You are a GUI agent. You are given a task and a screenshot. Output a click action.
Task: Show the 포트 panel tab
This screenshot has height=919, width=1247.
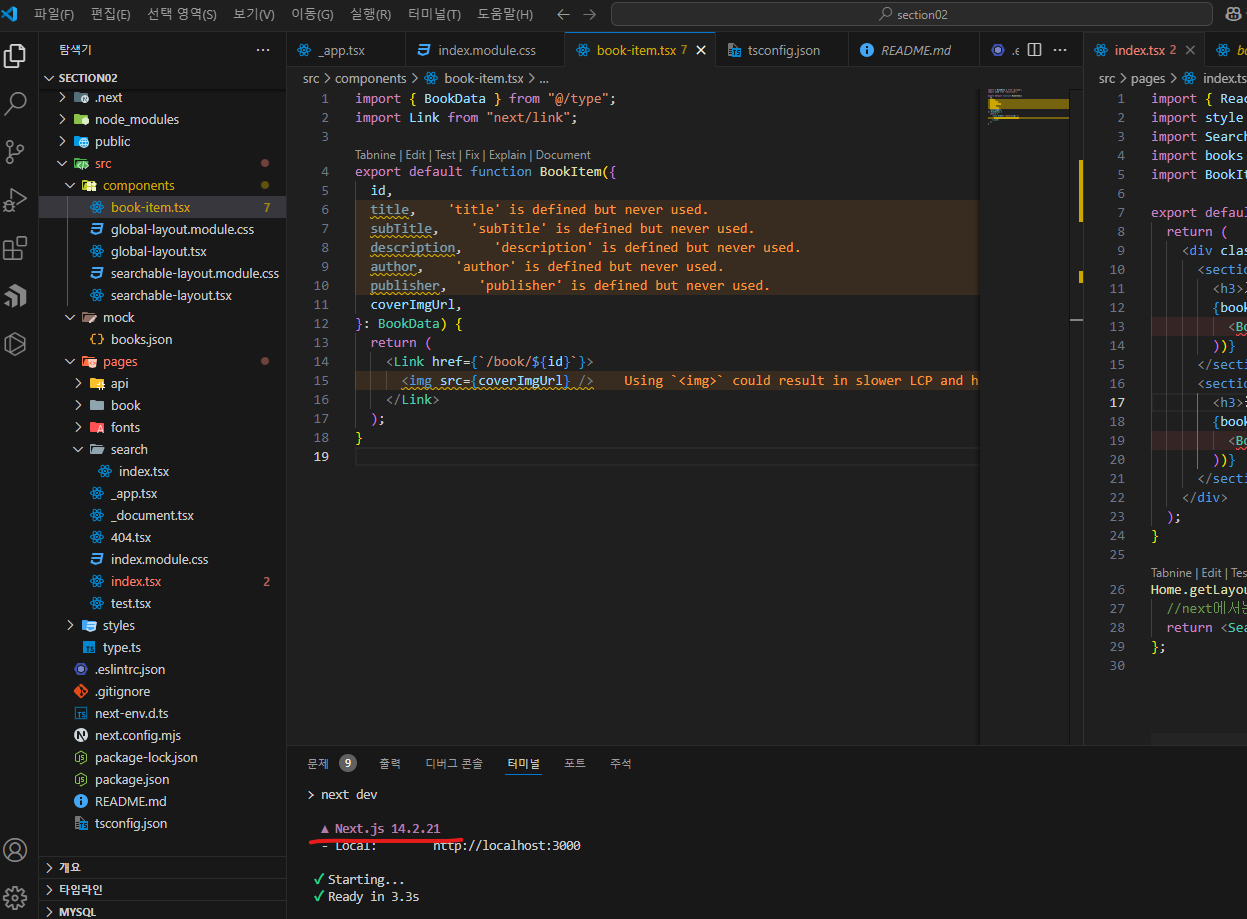(x=575, y=763)
